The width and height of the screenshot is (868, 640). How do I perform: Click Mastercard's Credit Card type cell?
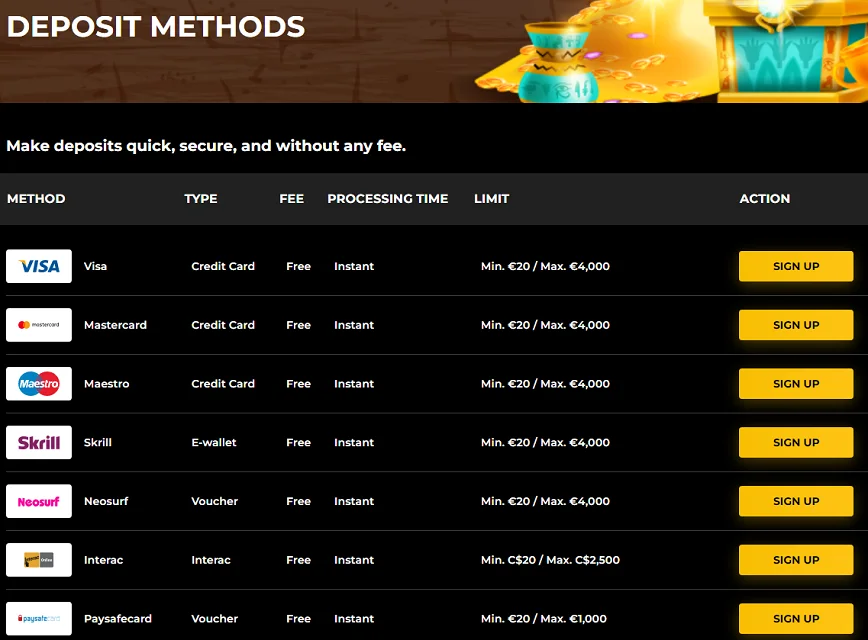[223, 325]
